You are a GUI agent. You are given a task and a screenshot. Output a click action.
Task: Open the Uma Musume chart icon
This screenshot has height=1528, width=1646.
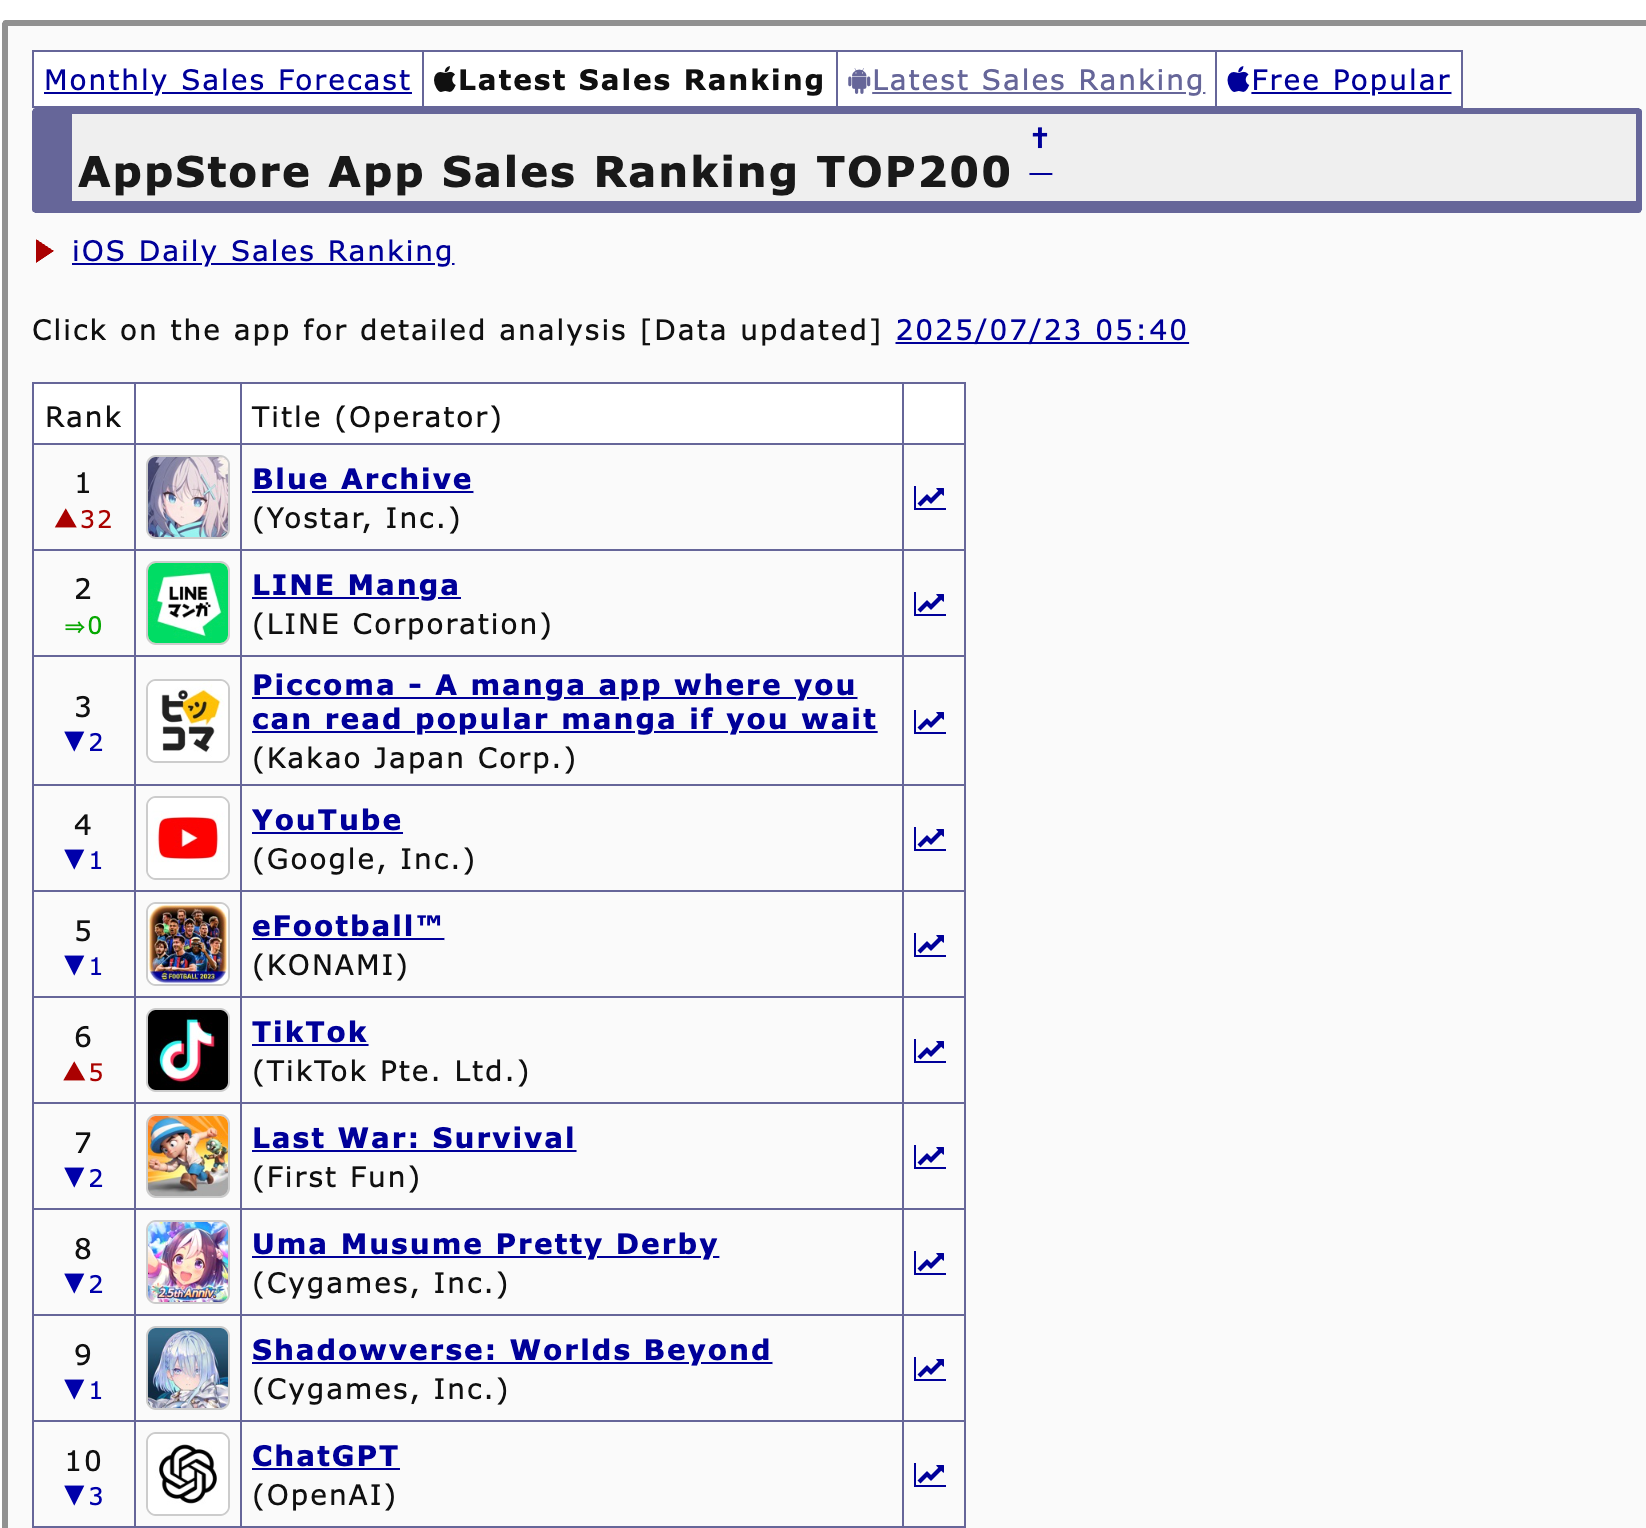click(x=930, y=1262)
